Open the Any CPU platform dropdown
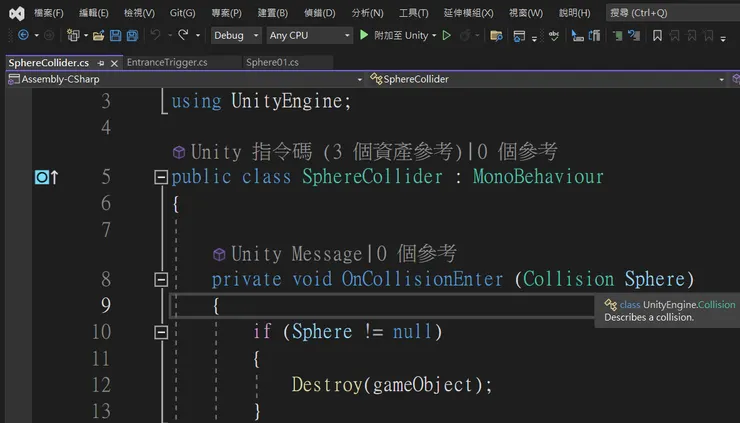This screenshot has width=740, height=423. tap(310, 35)
